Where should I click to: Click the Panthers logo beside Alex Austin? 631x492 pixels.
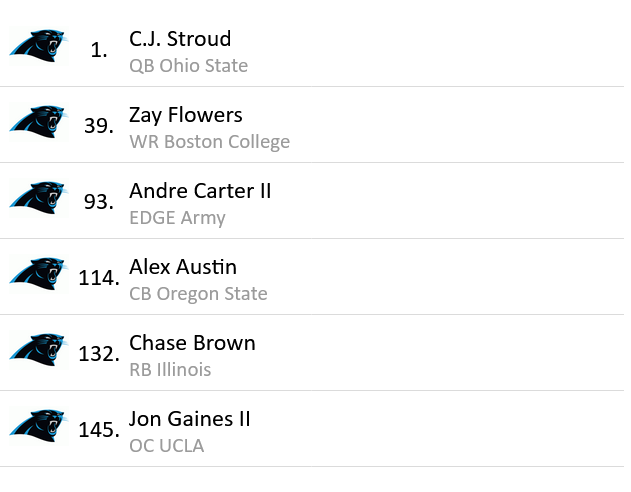39,274
